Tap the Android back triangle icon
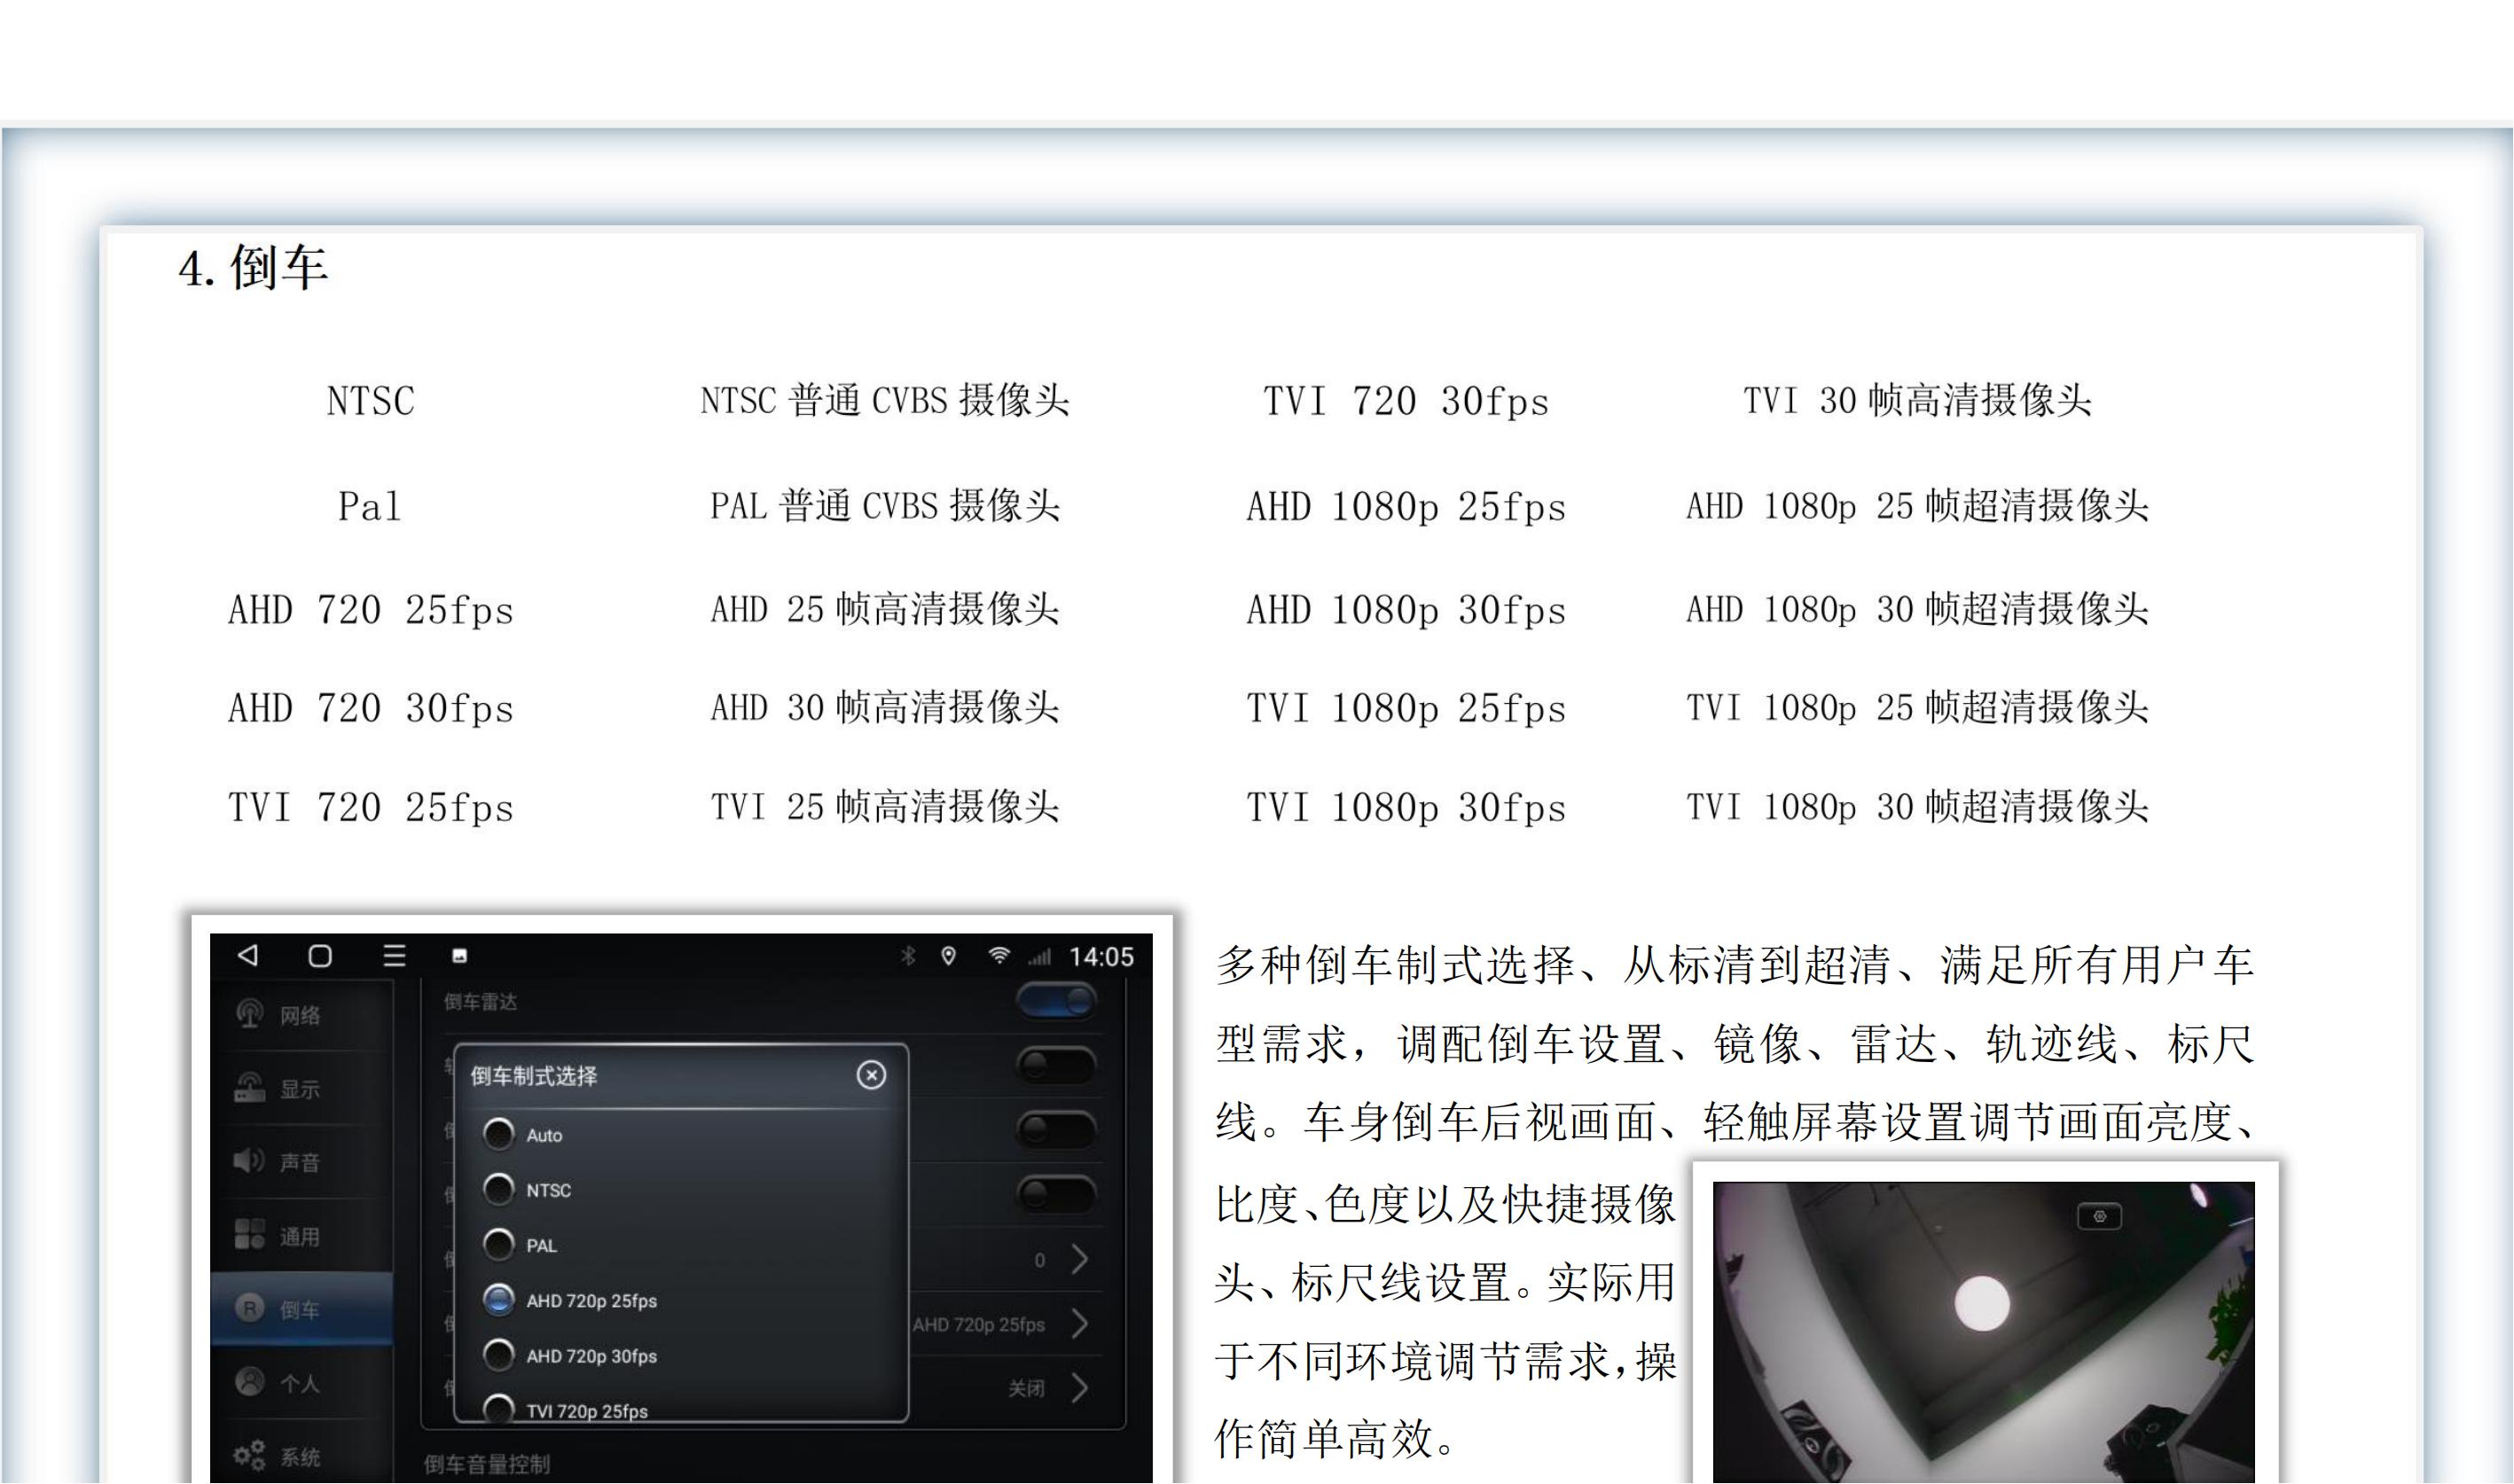The height and width of the screenshot is (1484, 2514). 248,956
